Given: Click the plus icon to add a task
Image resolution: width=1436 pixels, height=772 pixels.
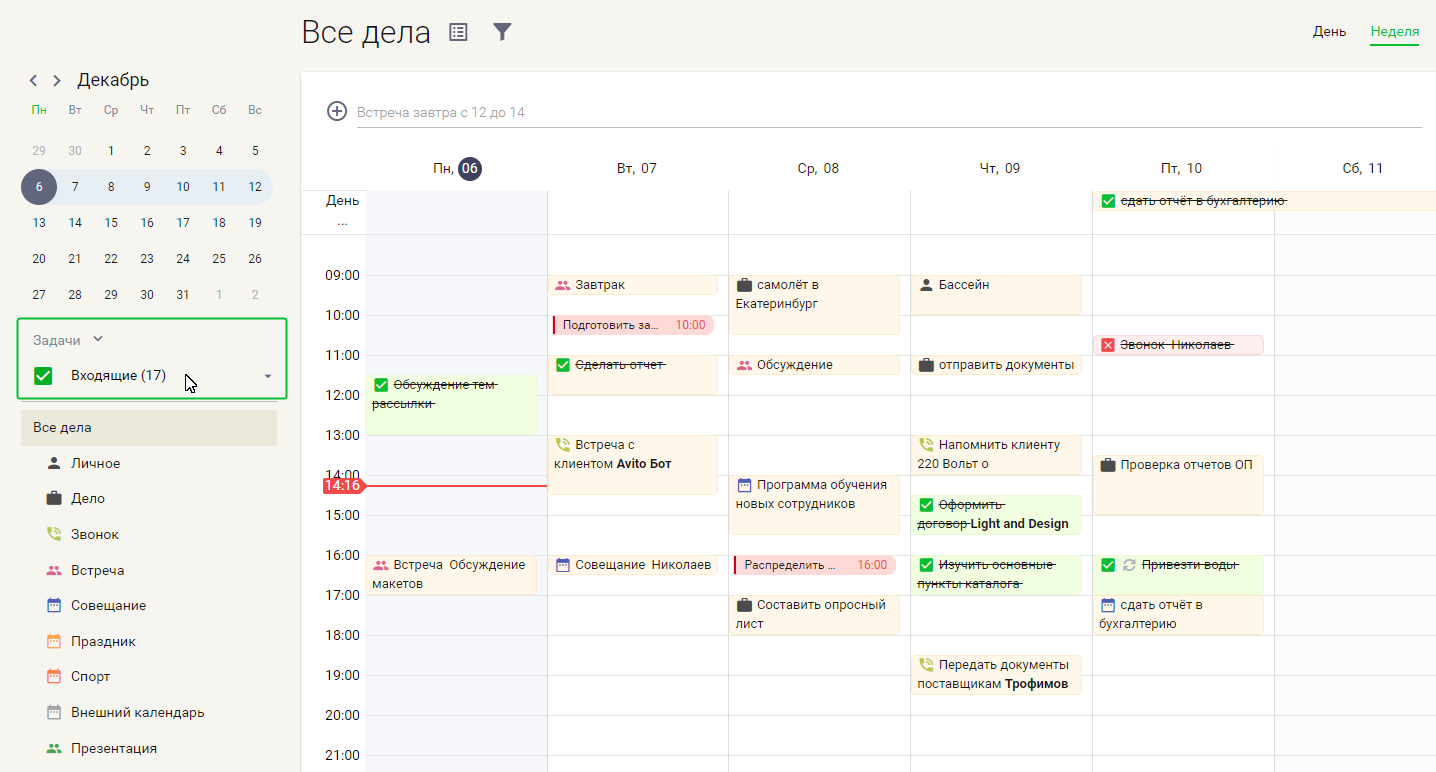Looking at the screenshot, I should [x=337, y=111].
